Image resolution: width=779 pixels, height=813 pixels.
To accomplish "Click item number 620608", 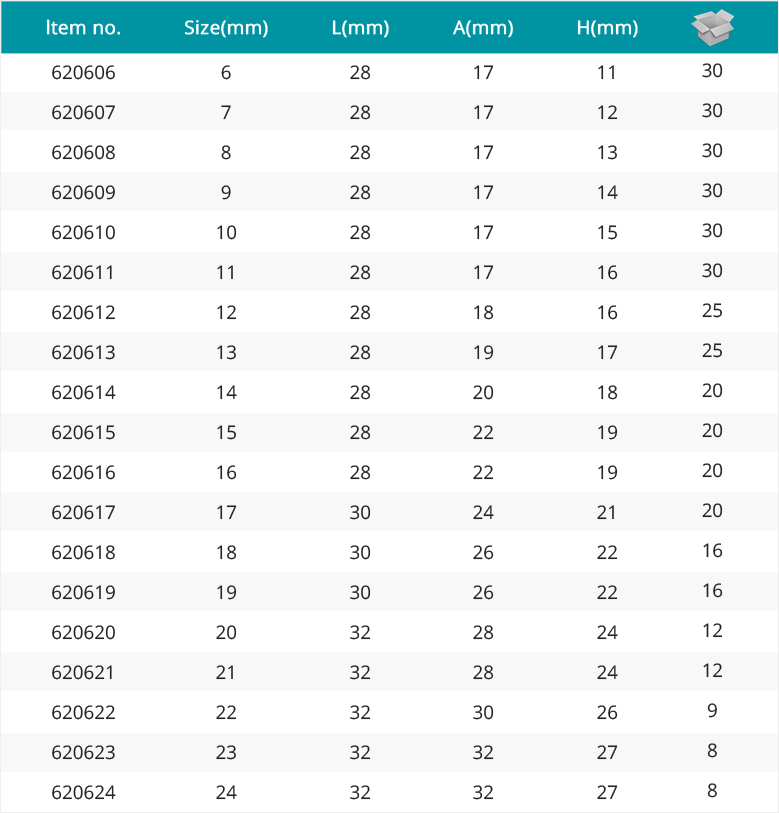I will (x=83, y=152).
